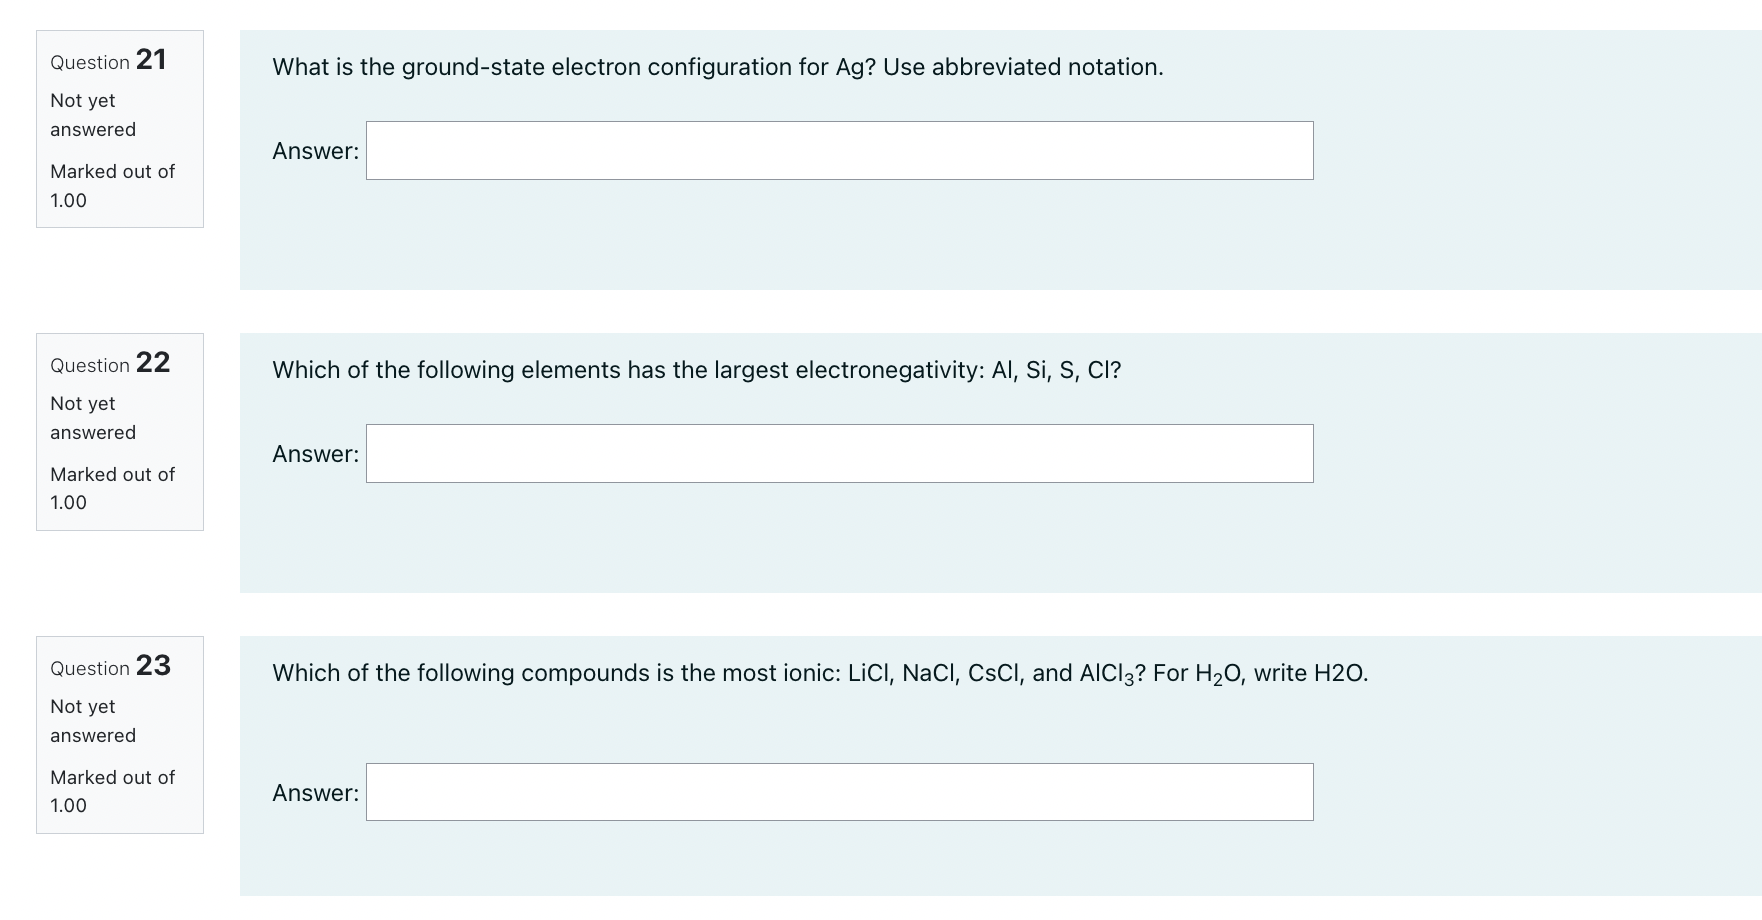Click the Ag electron configuration question text

pyautogui.click(x=716, y=66)
